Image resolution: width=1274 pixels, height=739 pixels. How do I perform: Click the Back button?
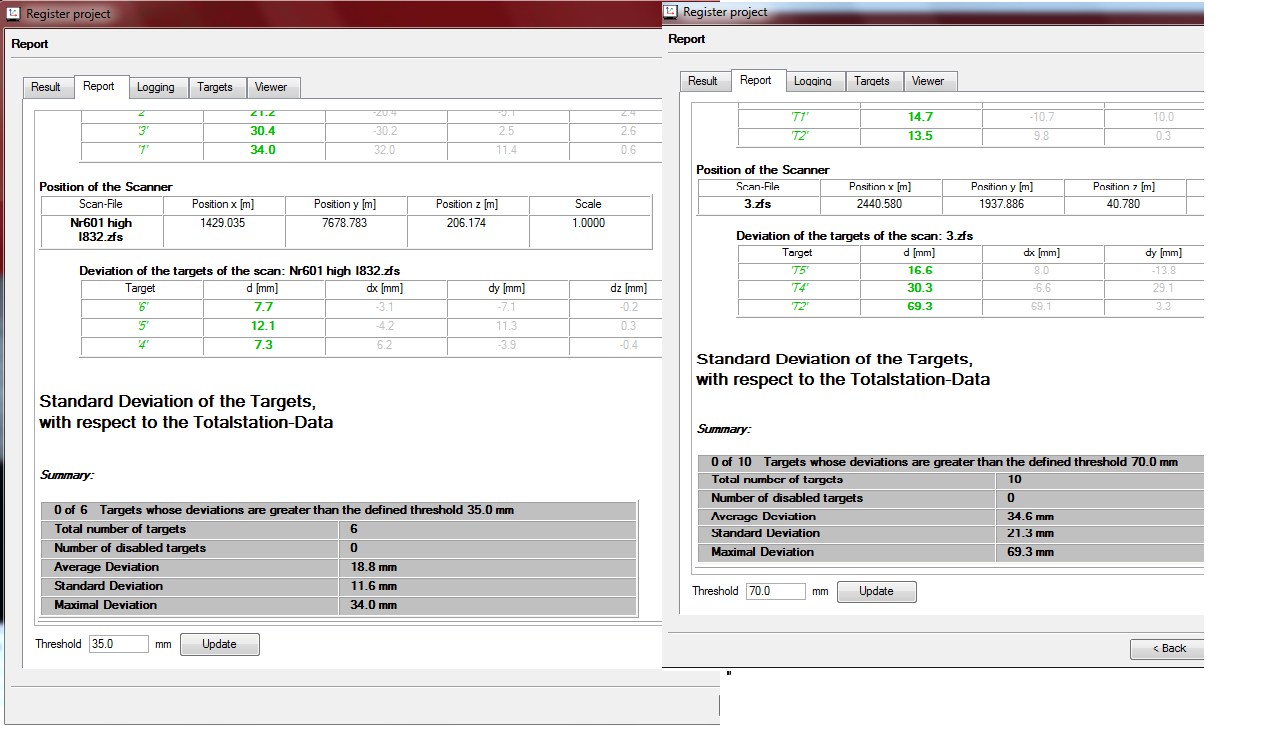(1167, 648)
